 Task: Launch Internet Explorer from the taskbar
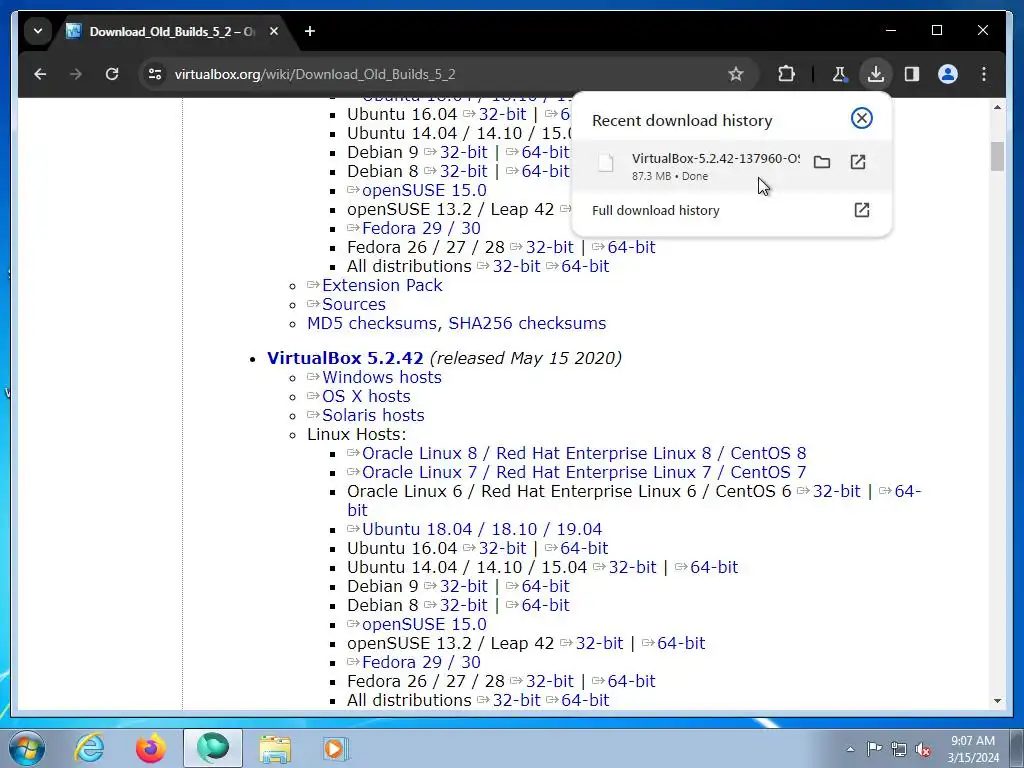[x=89, y=748]
